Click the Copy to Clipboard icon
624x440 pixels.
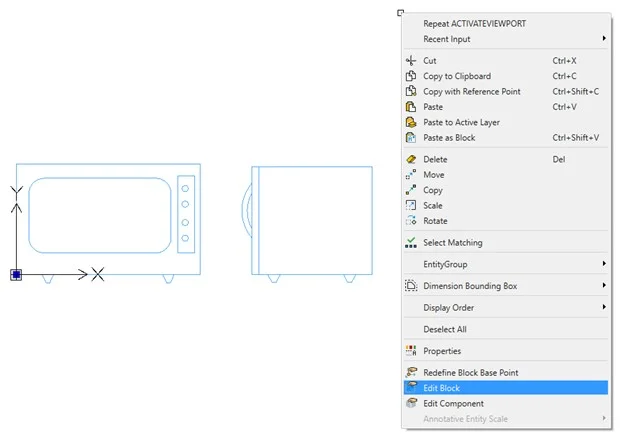pos(410,76)
